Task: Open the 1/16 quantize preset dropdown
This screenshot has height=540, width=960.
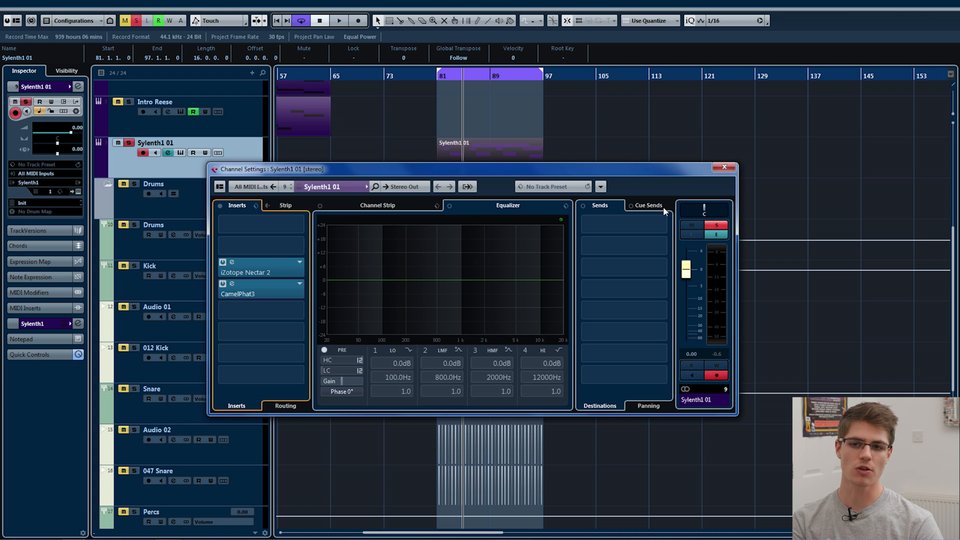Action: [x=735, y=20]
